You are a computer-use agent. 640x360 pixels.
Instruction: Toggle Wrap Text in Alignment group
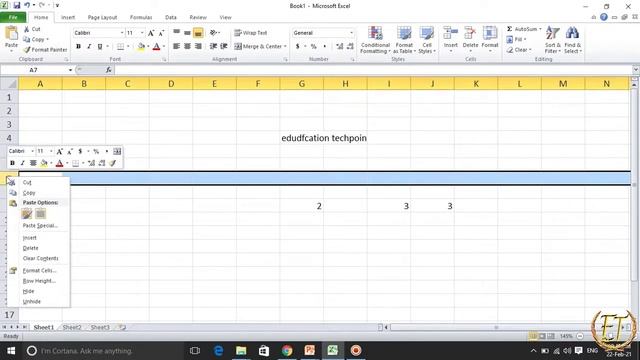(x=251, y=33)
